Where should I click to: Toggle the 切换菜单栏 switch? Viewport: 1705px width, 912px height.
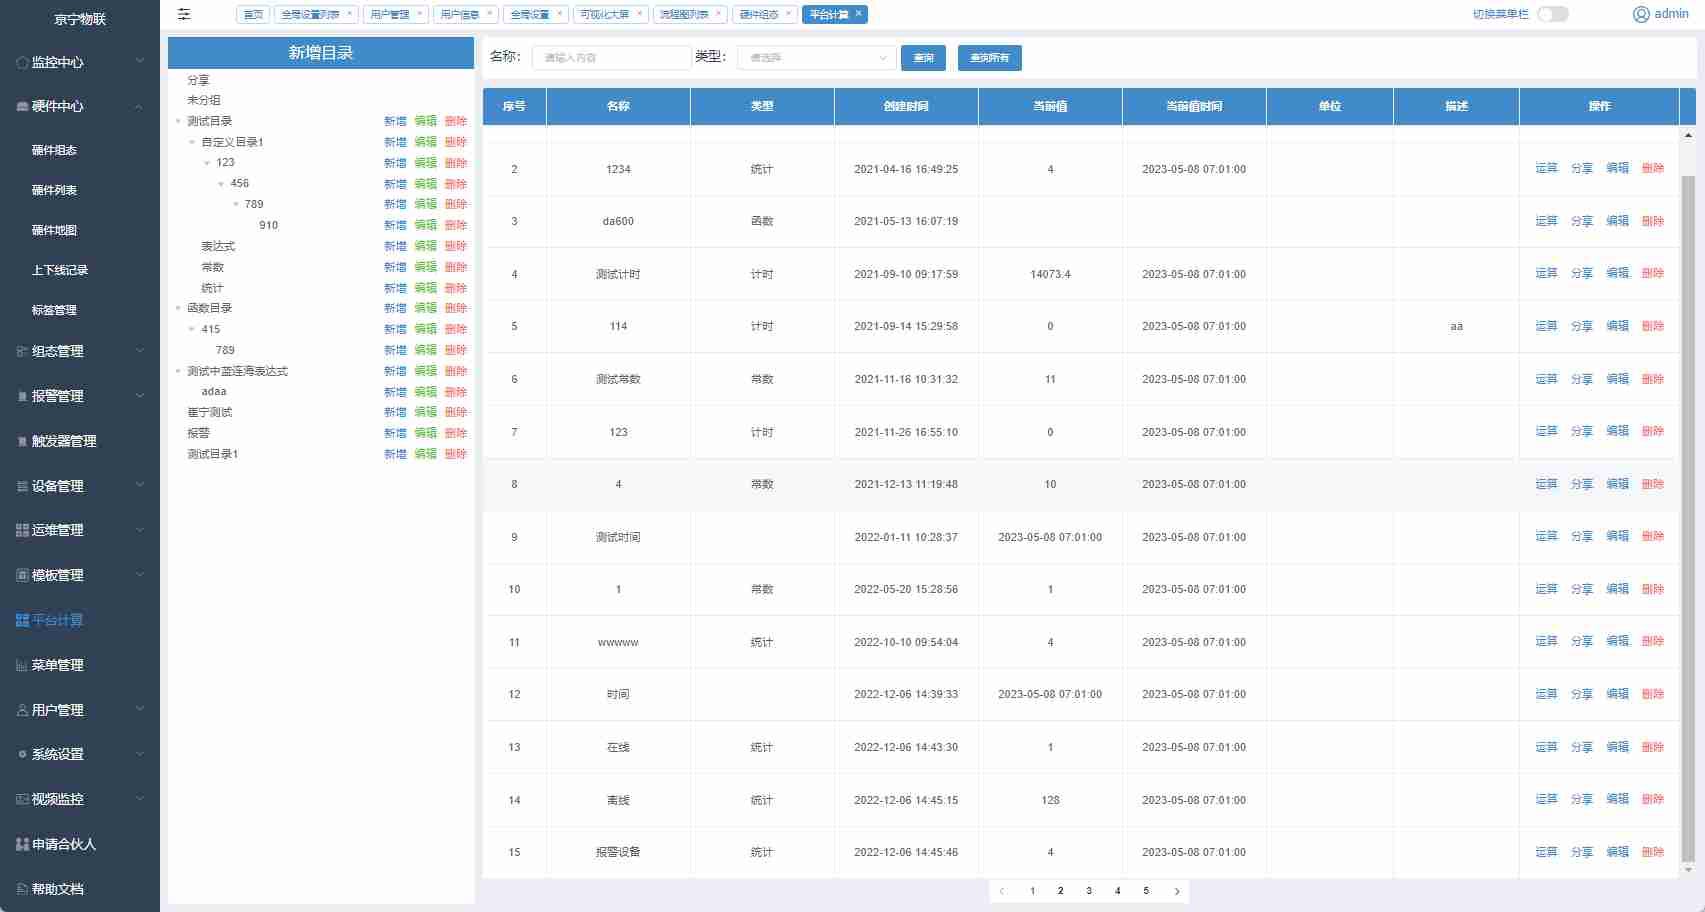pos(1552,14)
